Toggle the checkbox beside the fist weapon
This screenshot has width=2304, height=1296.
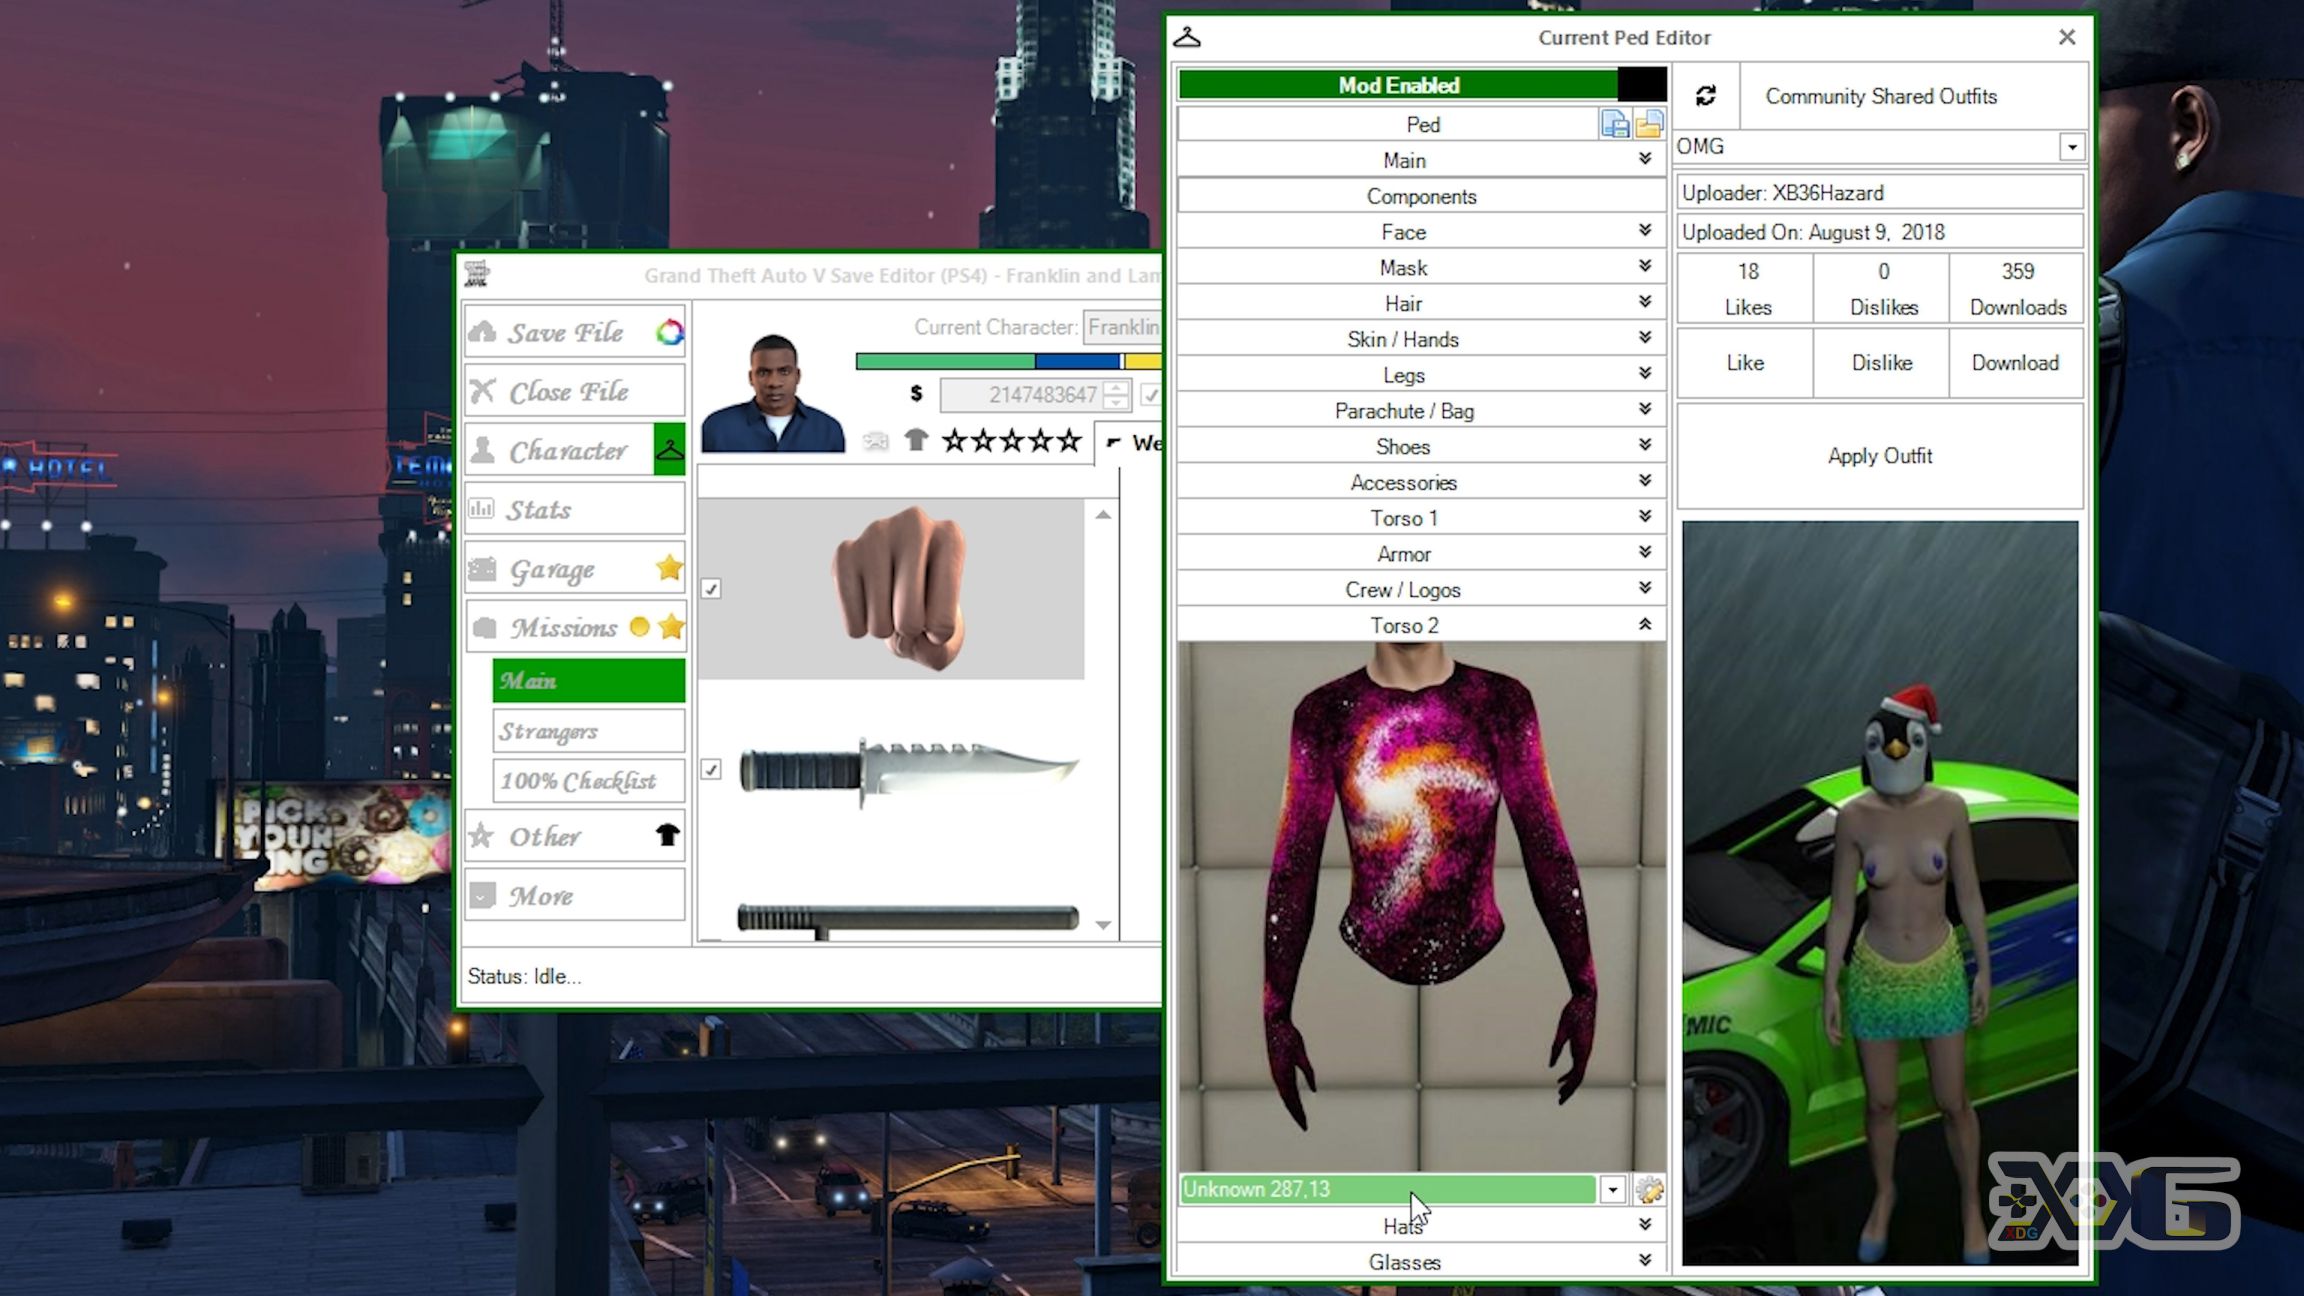point(711,589)
